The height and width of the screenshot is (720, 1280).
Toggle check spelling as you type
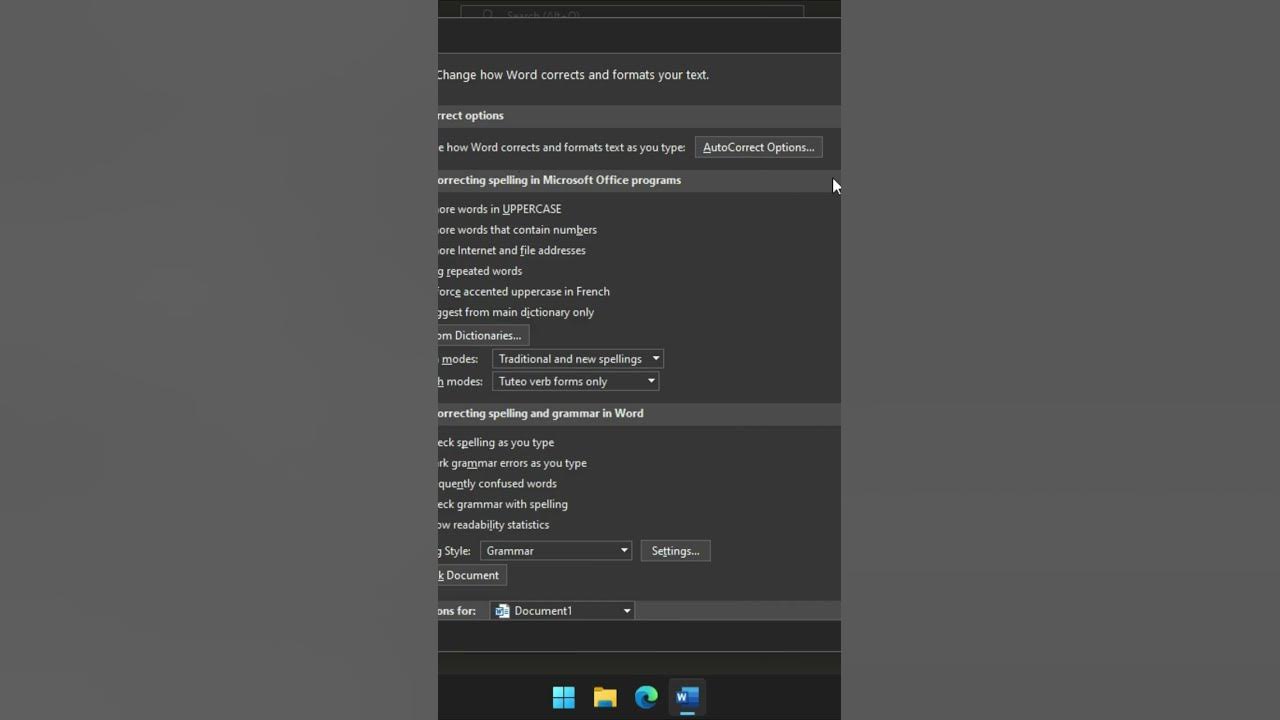(x=496, y=442)
